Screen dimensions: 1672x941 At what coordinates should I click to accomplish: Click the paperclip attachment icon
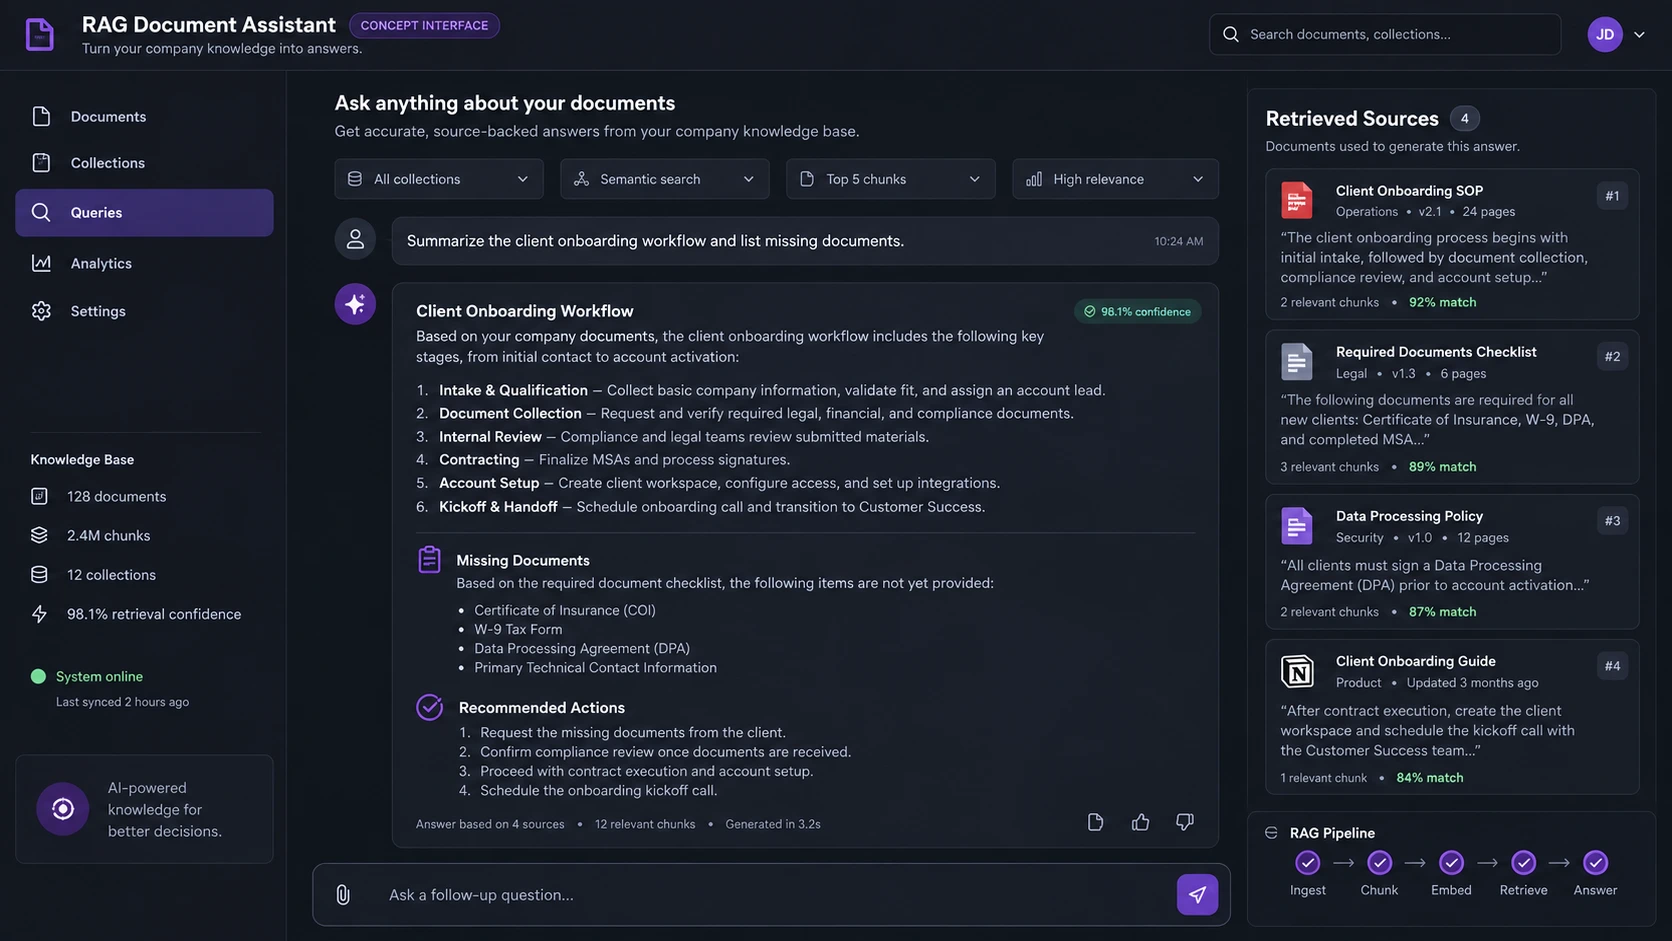point(343,894)
